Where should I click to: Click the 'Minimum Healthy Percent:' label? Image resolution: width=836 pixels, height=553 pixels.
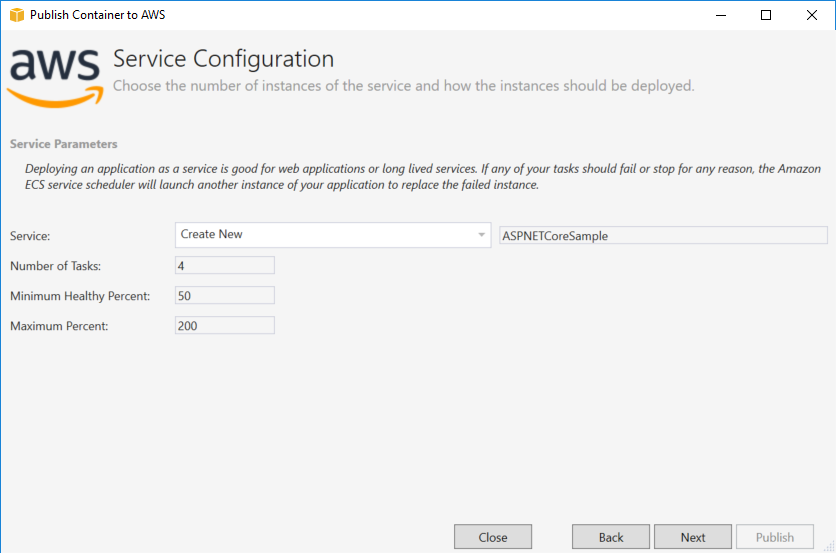click(x=80, y=296)
